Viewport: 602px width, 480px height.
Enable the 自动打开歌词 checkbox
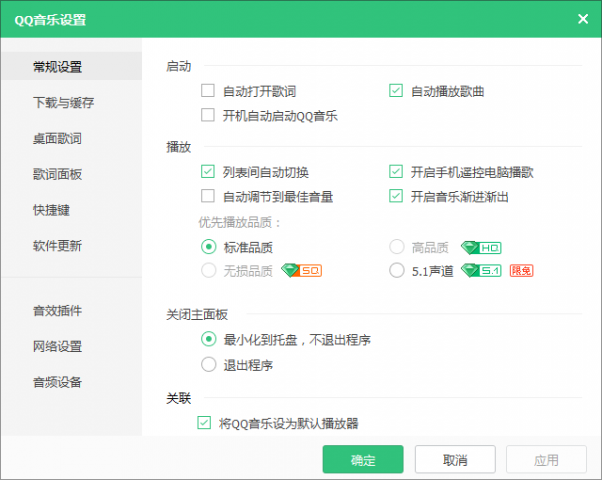point(208,91)
